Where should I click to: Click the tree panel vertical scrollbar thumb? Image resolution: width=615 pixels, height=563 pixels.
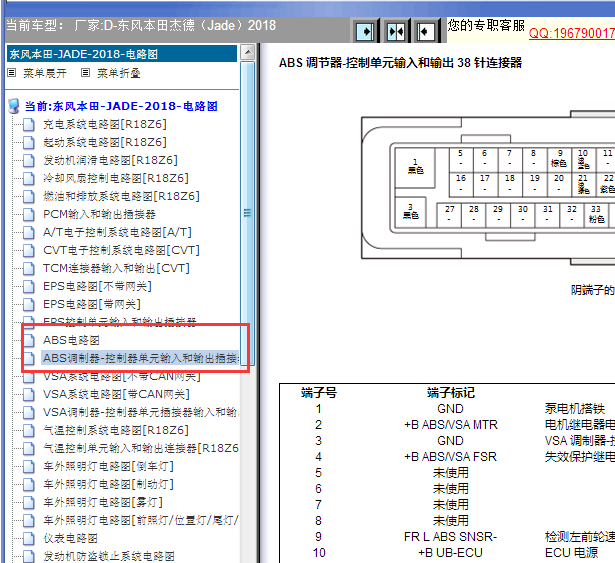pyautogui.click(x=247, y=213)
